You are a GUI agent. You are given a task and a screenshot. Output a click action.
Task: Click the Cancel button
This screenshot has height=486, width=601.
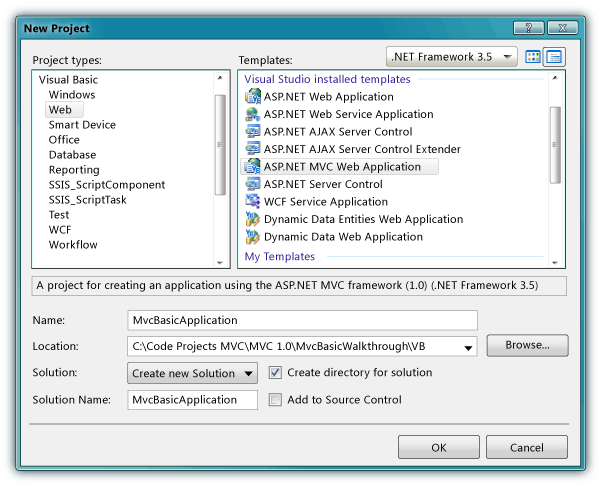(527, 447)
